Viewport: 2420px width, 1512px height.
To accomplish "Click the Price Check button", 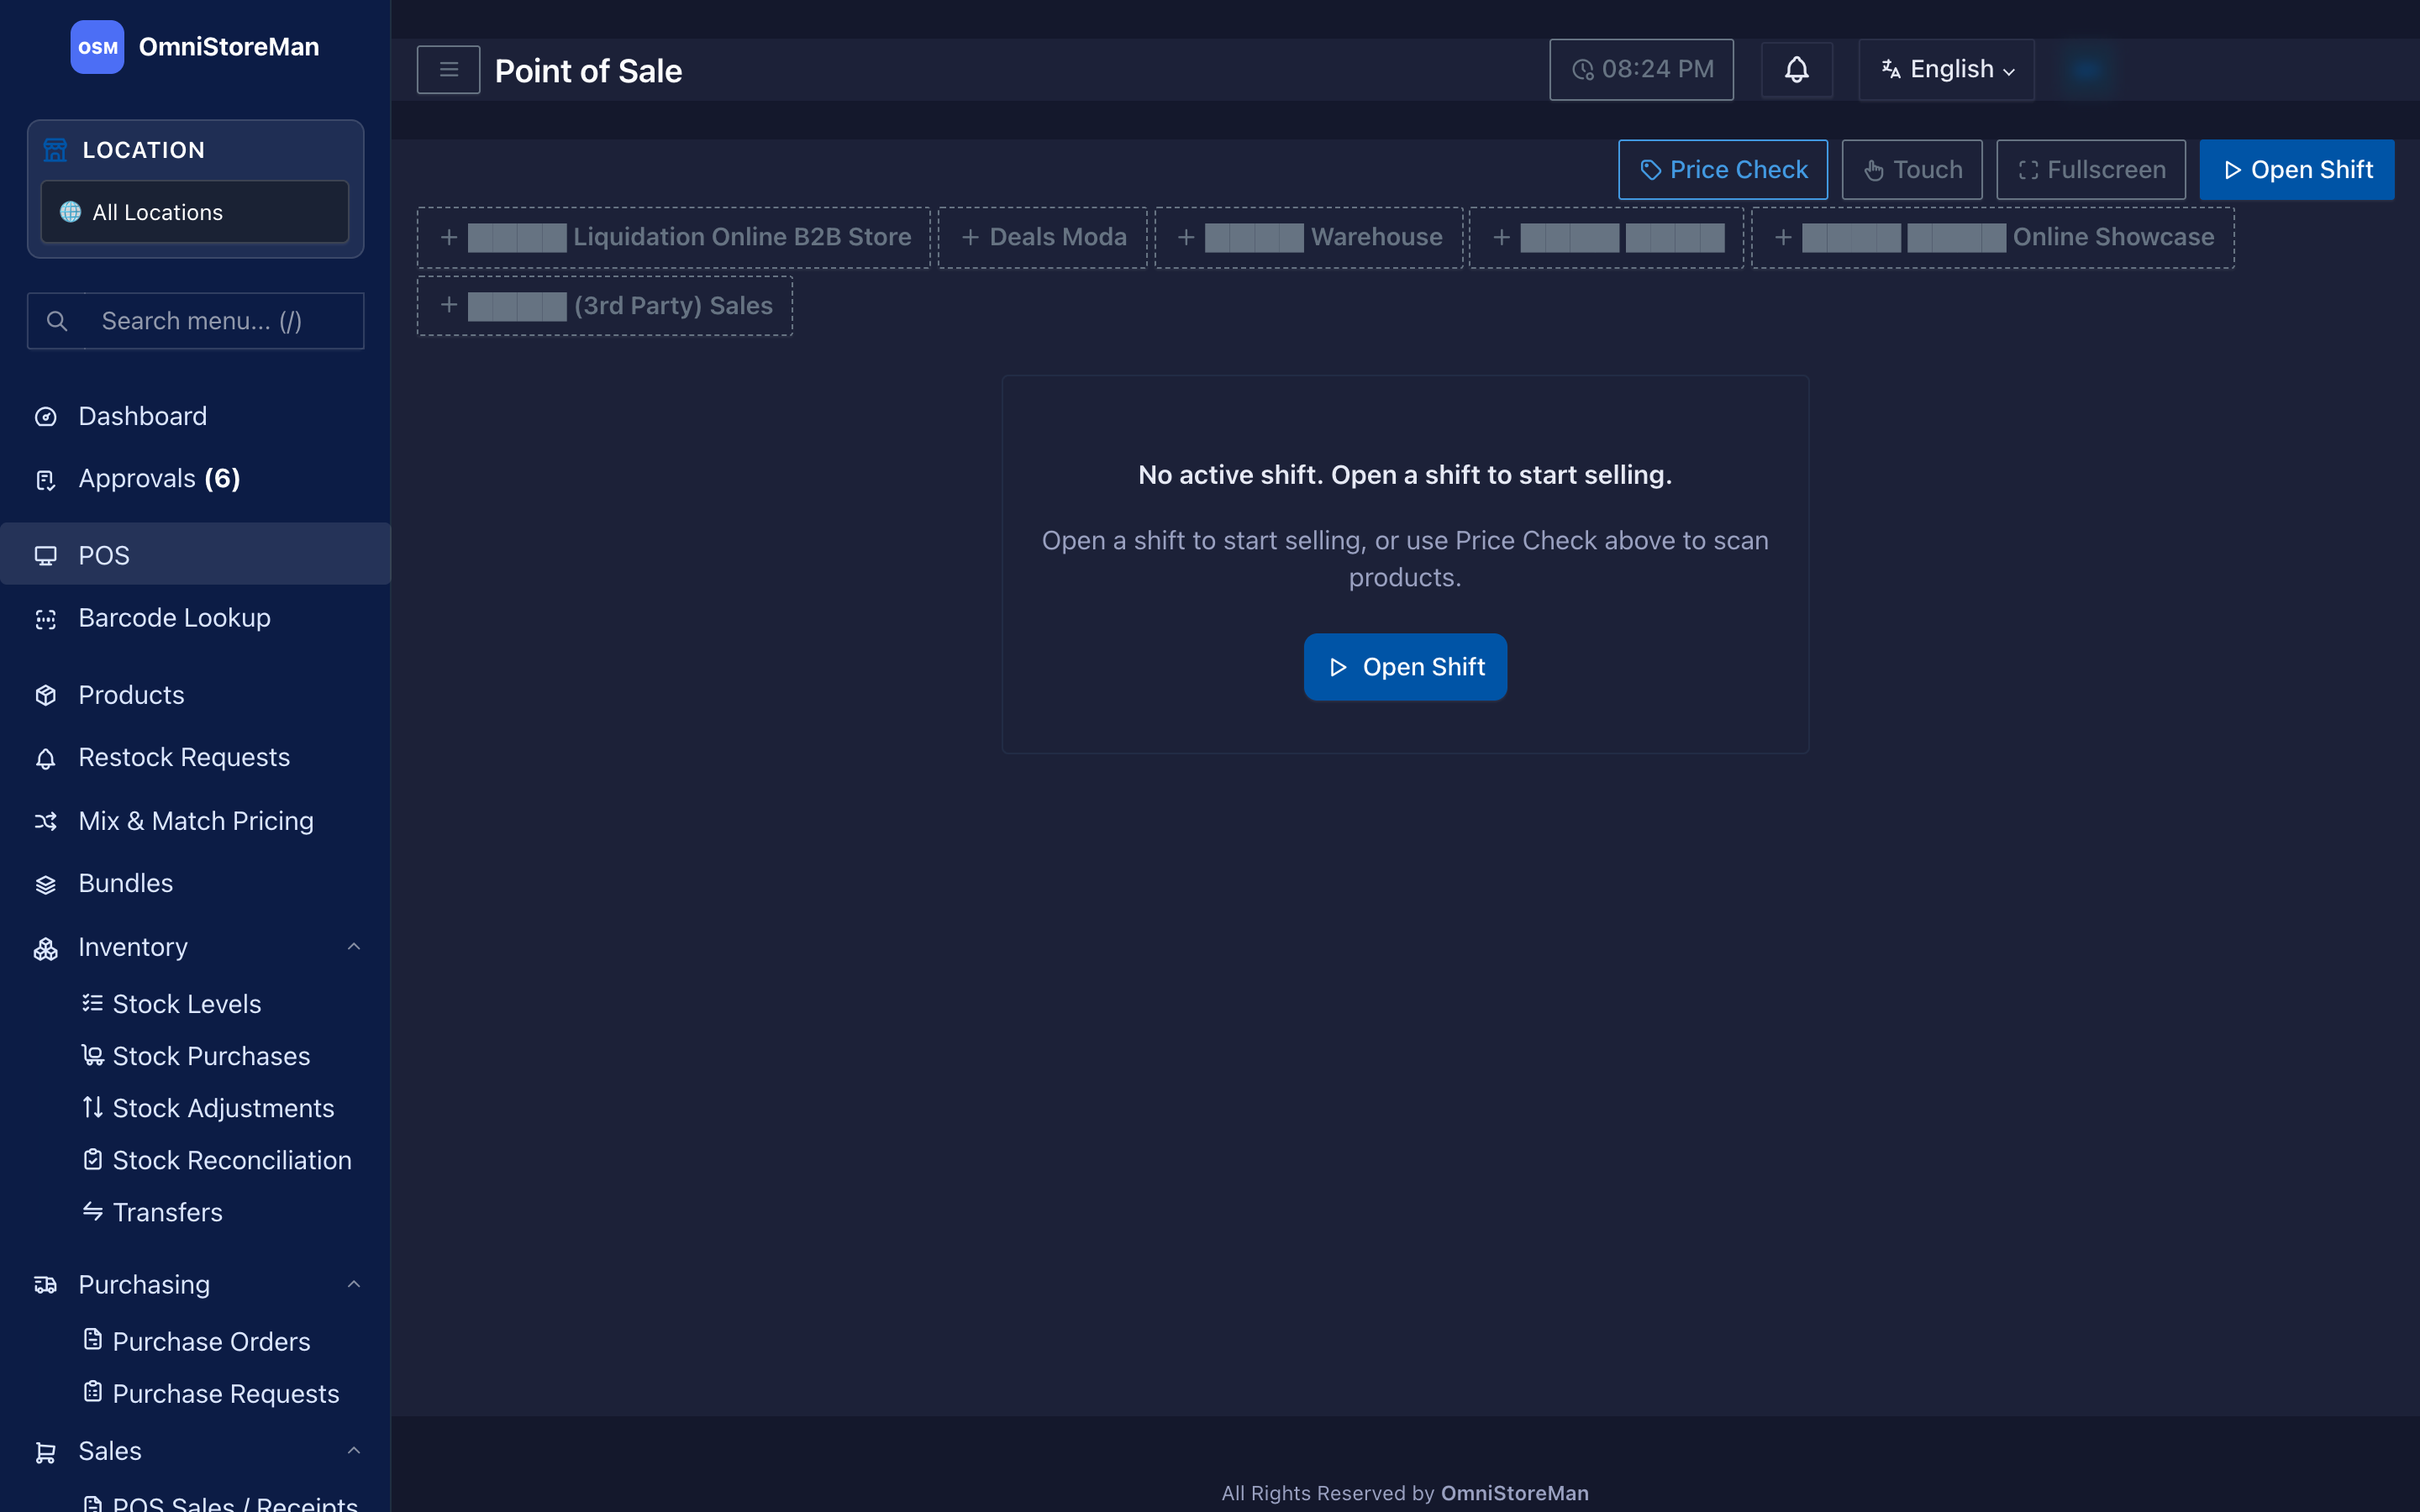I will pos(1723,170).
